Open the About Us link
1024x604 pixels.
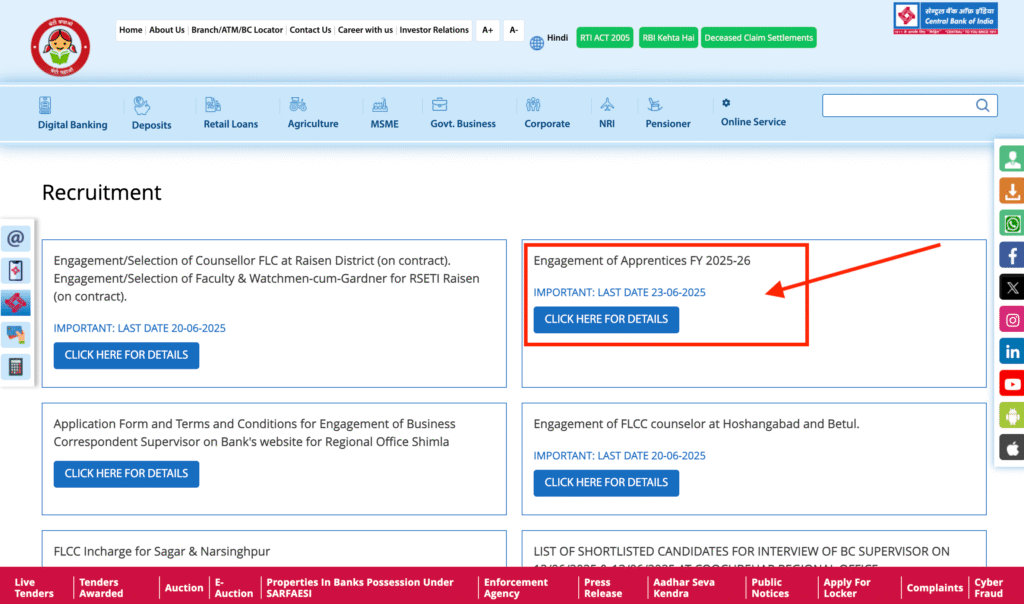[x=167, y=30]
